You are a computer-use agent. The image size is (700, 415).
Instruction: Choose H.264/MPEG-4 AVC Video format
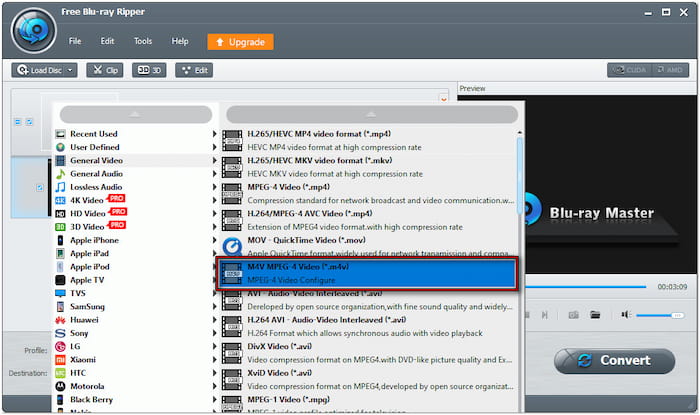[368, 220]
